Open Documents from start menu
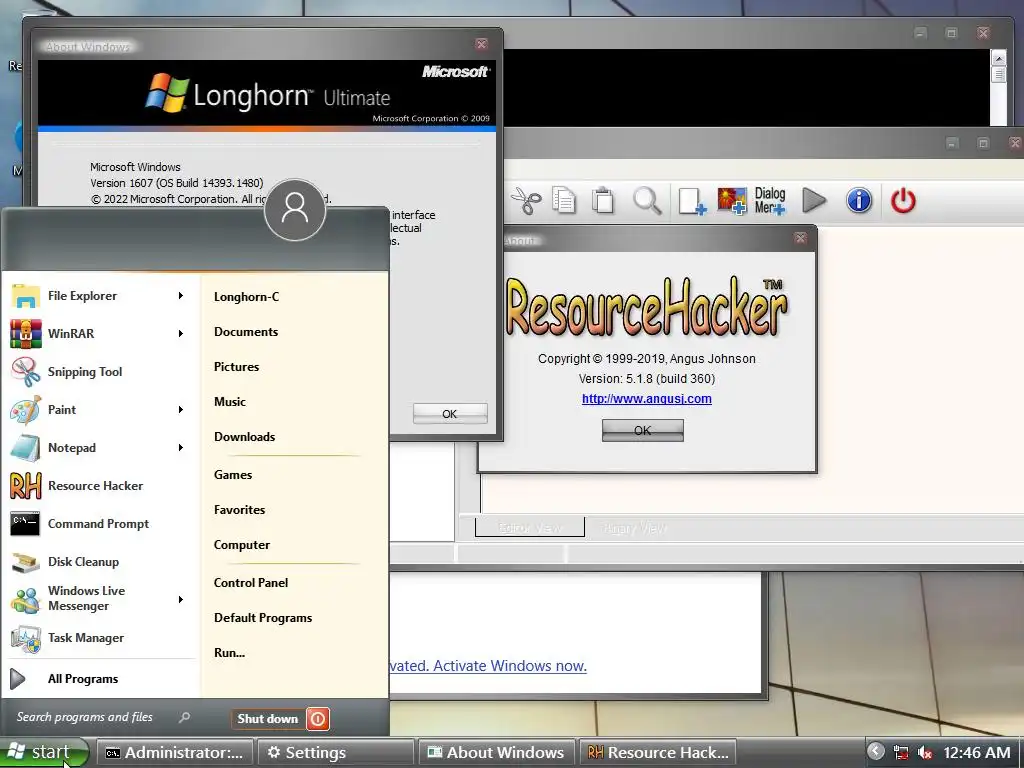This screenshot has height=768, width=1024. [x=246, y=332]
